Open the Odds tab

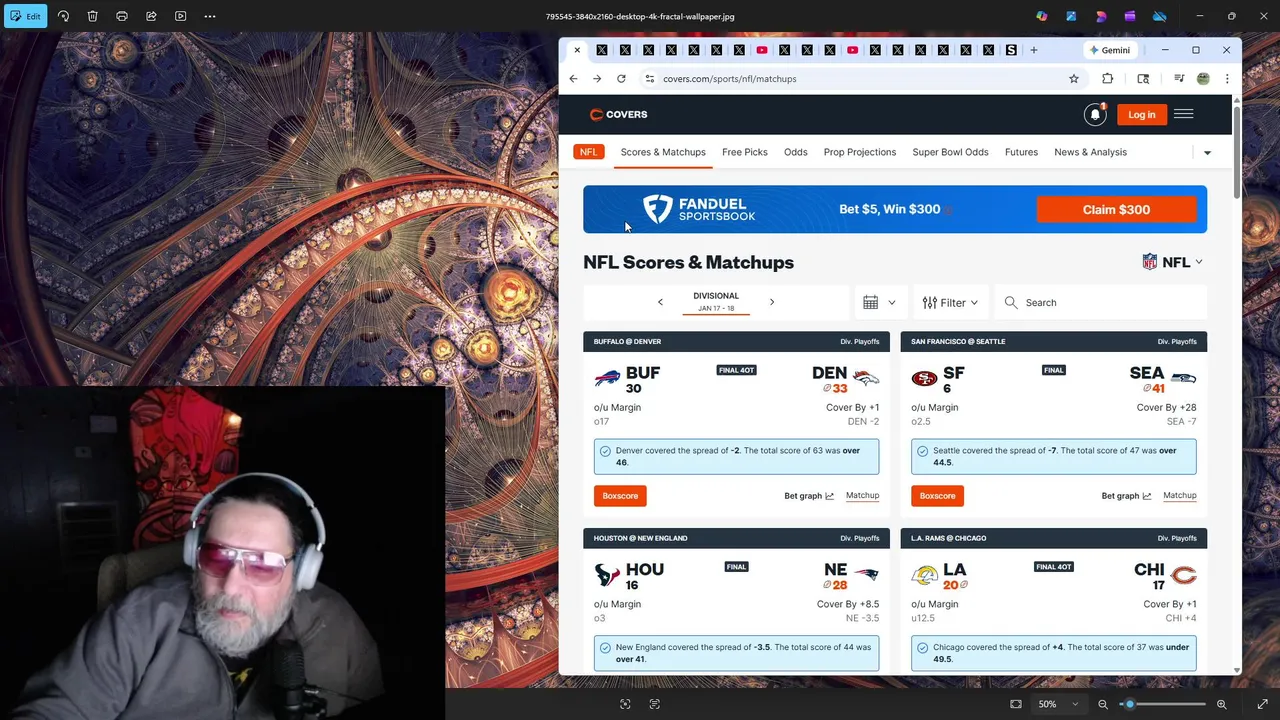796,152
